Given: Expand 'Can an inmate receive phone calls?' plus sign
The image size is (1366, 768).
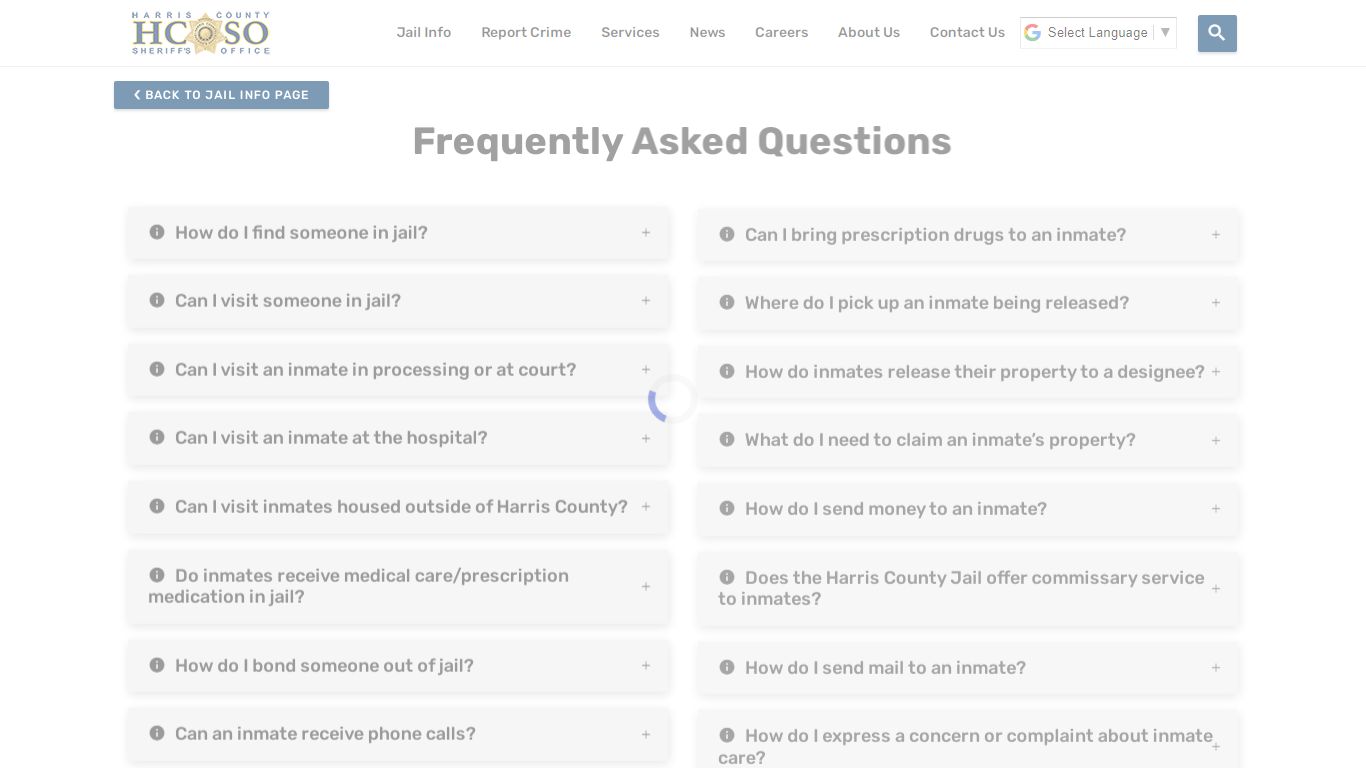Looking at the screenshot, I should (646, 734).
